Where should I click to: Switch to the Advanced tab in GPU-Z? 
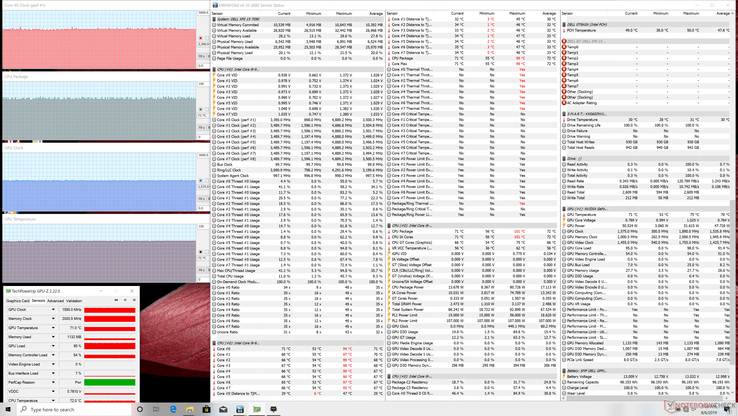click(55, 300)
